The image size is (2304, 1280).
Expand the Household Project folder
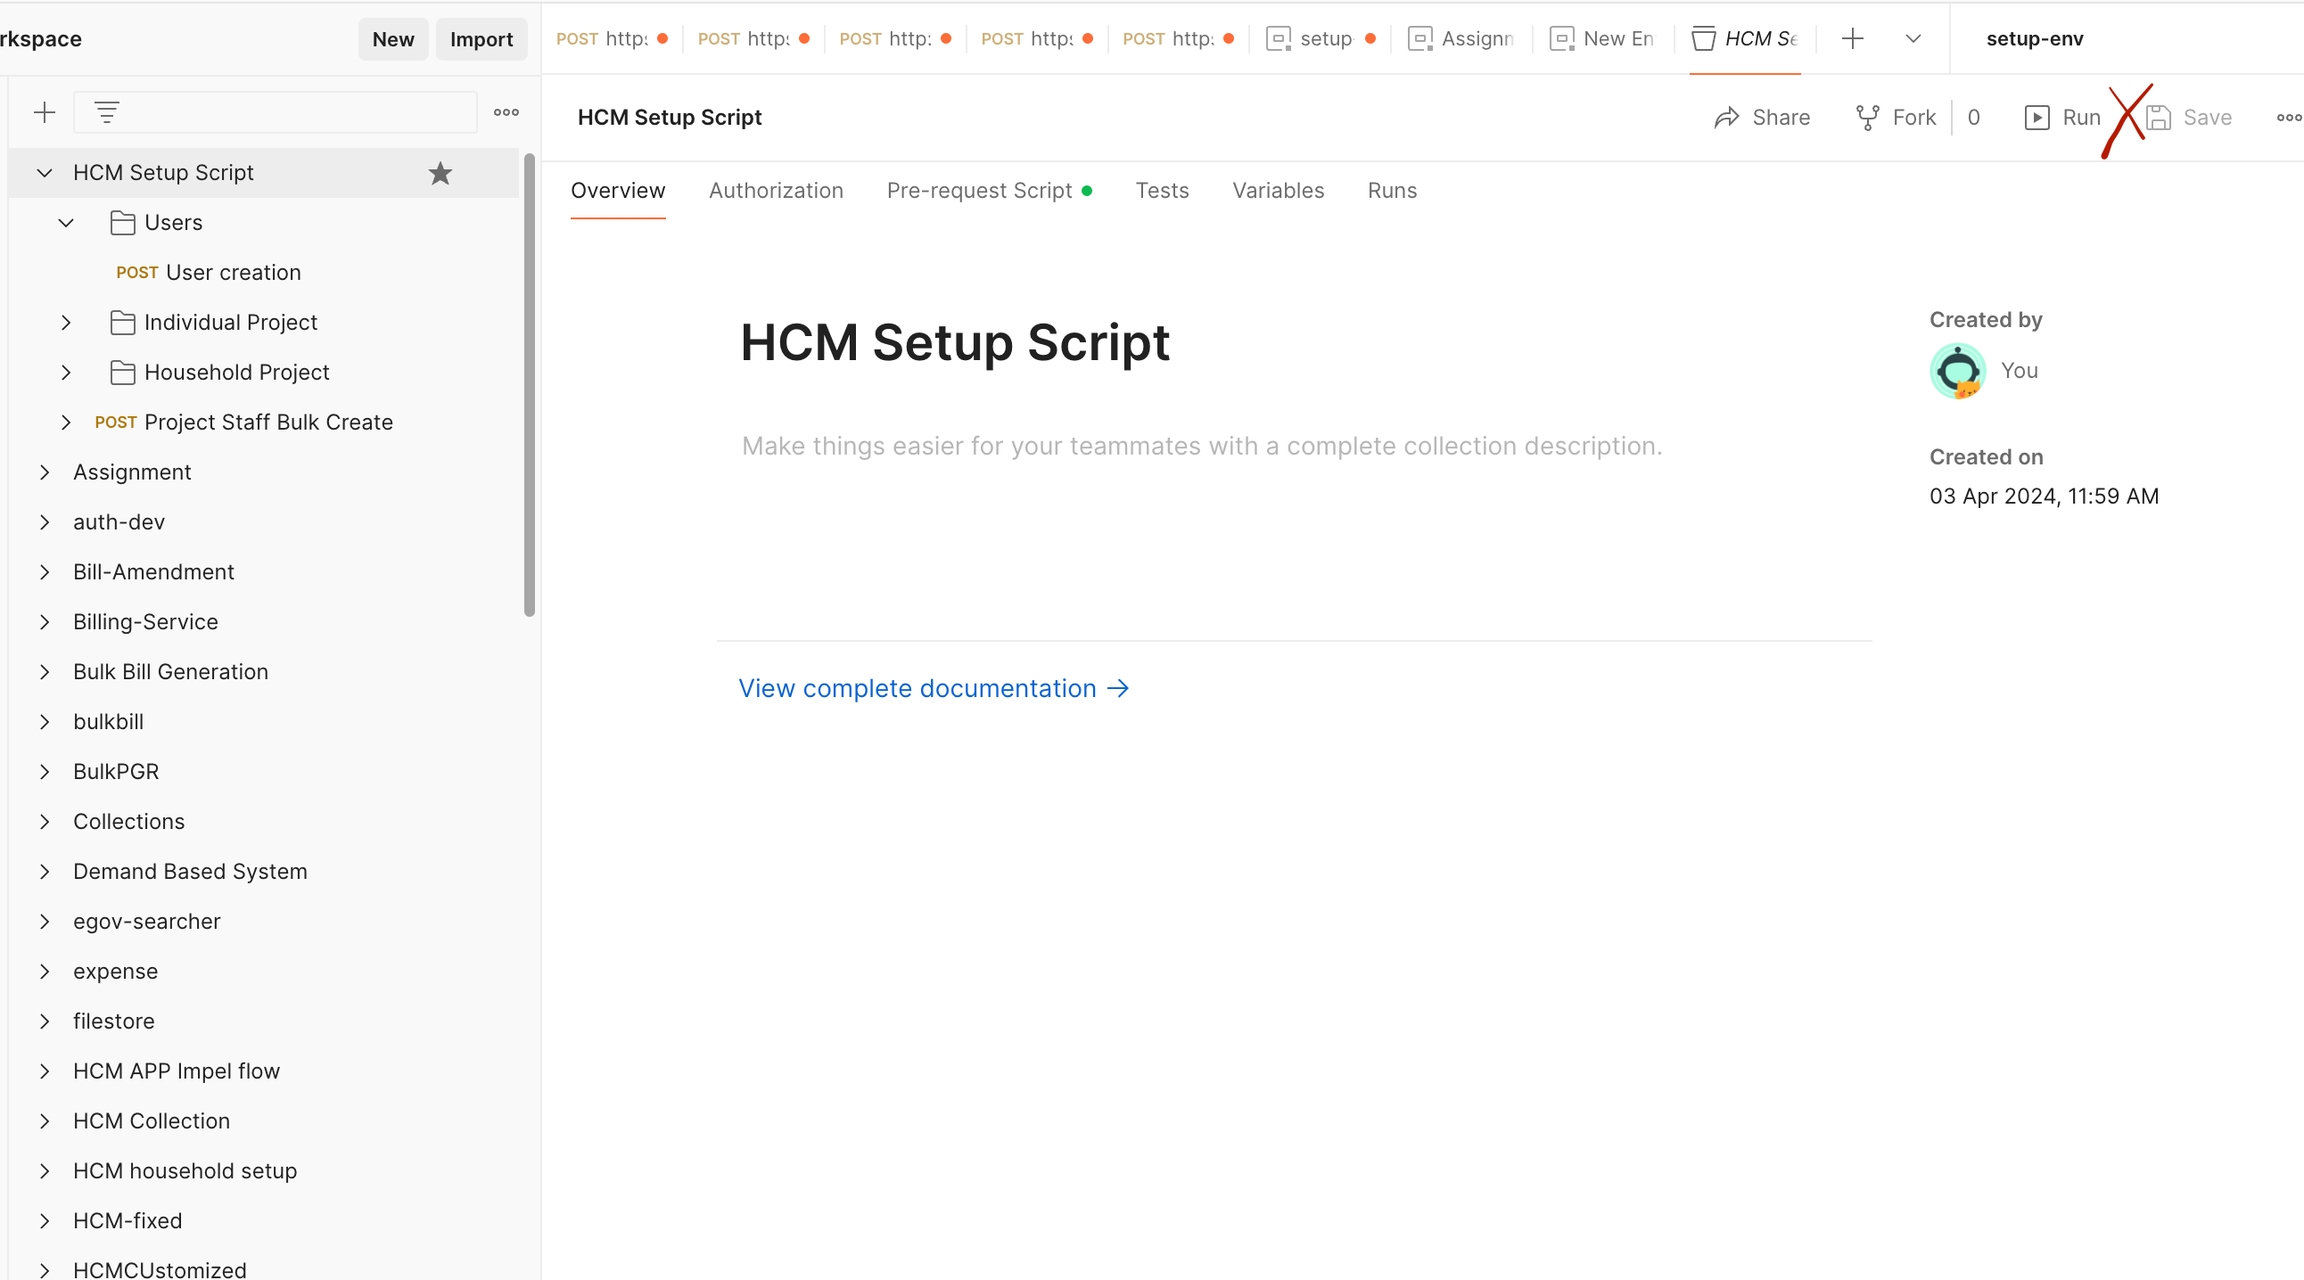[x=66, y=373]
